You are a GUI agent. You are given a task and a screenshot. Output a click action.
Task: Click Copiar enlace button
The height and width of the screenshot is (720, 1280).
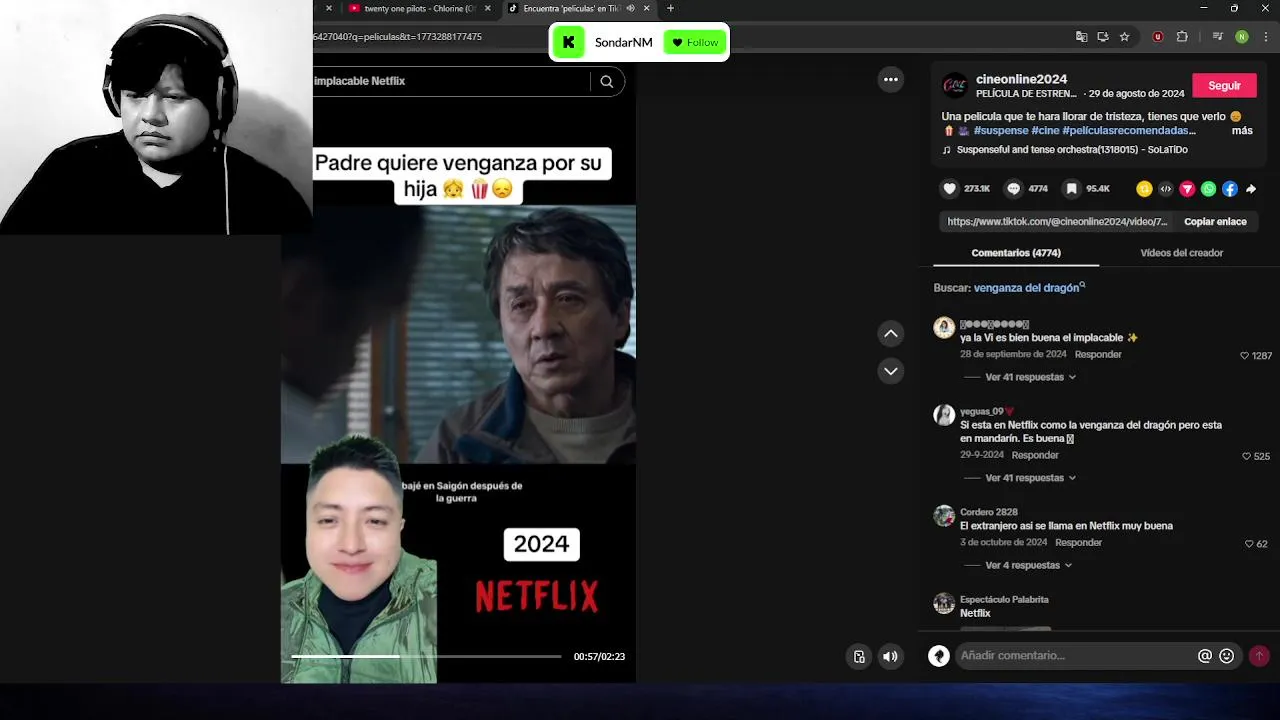1215,222
